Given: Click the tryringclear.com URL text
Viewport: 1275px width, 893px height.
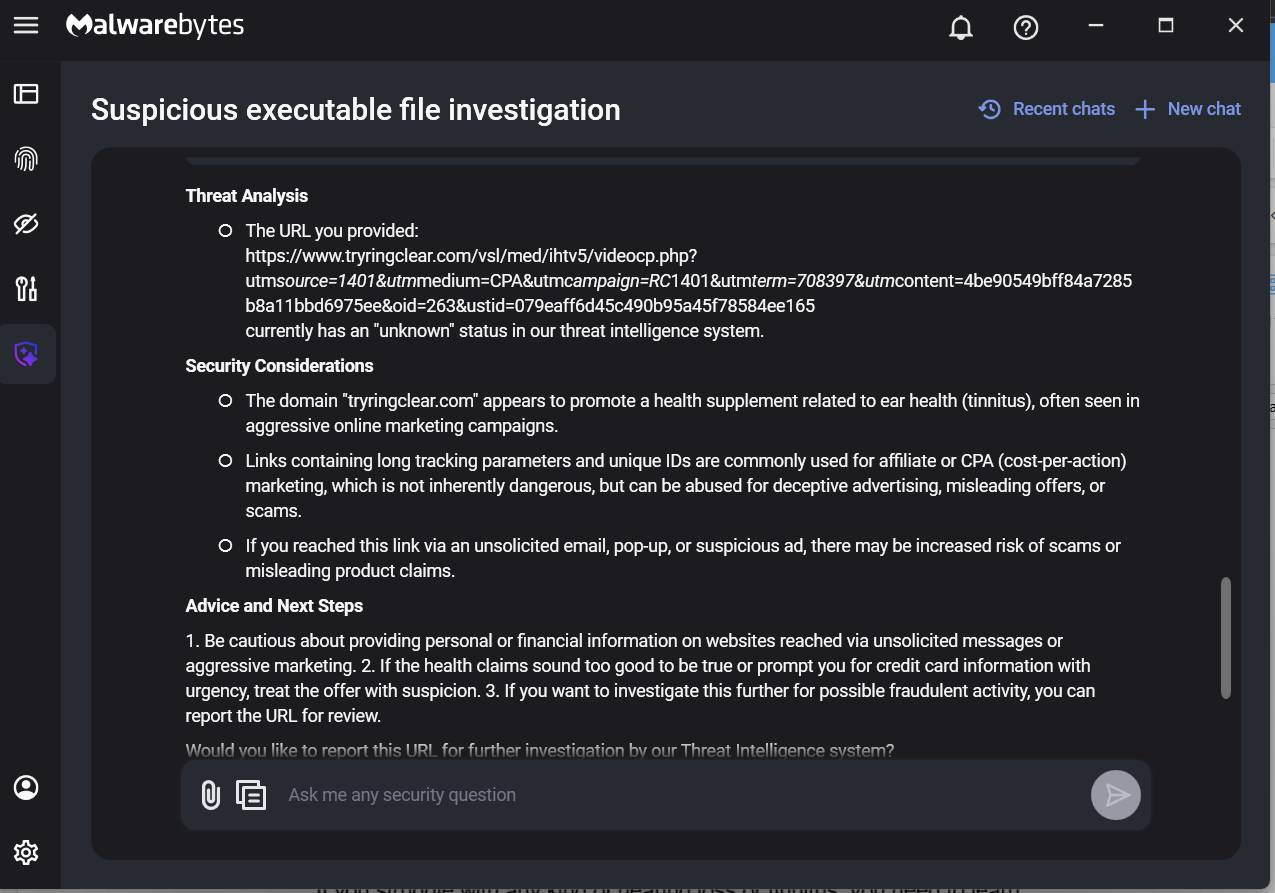Looking at the screenshot, I should click(688, 281).
